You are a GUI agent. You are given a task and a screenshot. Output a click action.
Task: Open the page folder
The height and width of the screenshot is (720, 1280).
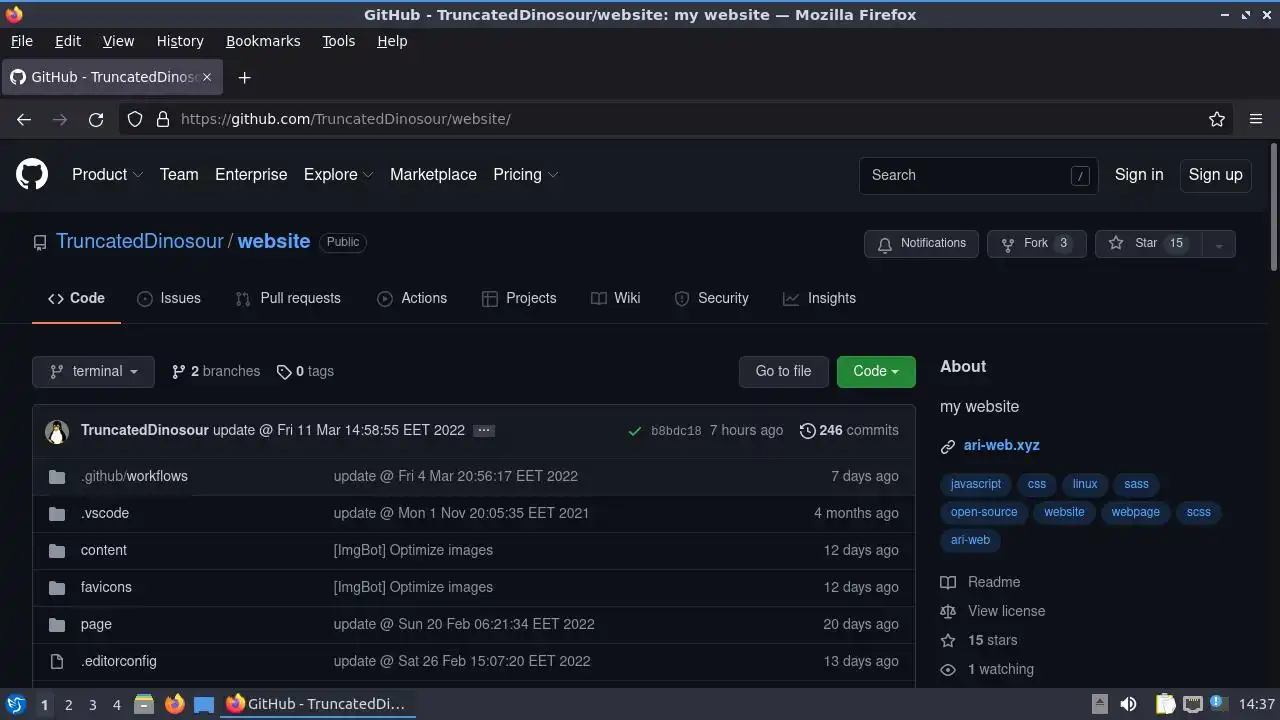coord(96,624)
